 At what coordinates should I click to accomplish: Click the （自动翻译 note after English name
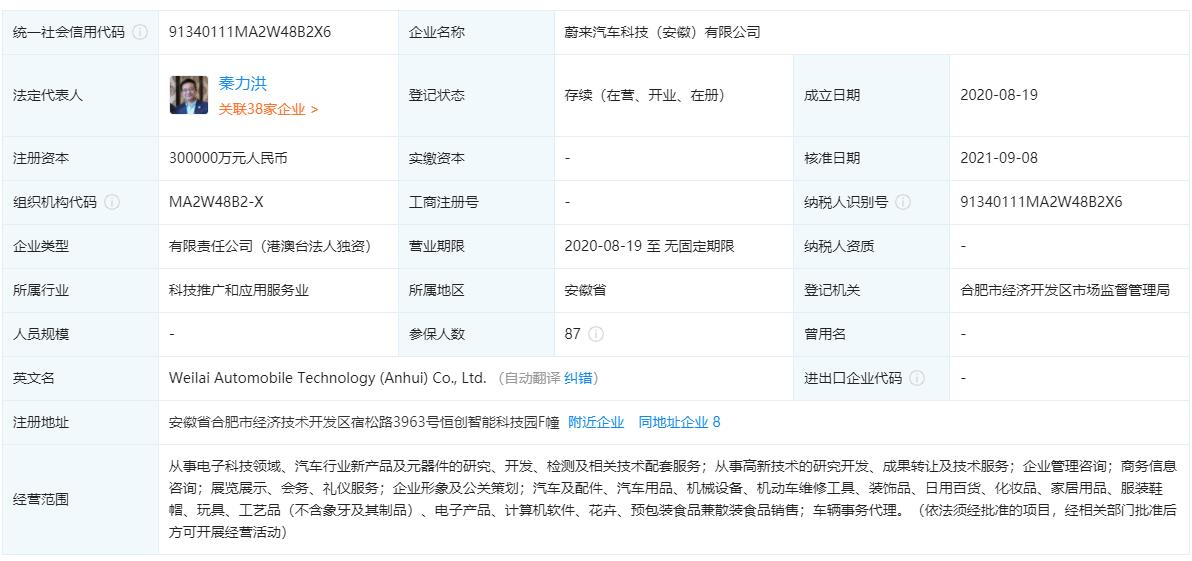pos(529,378)
